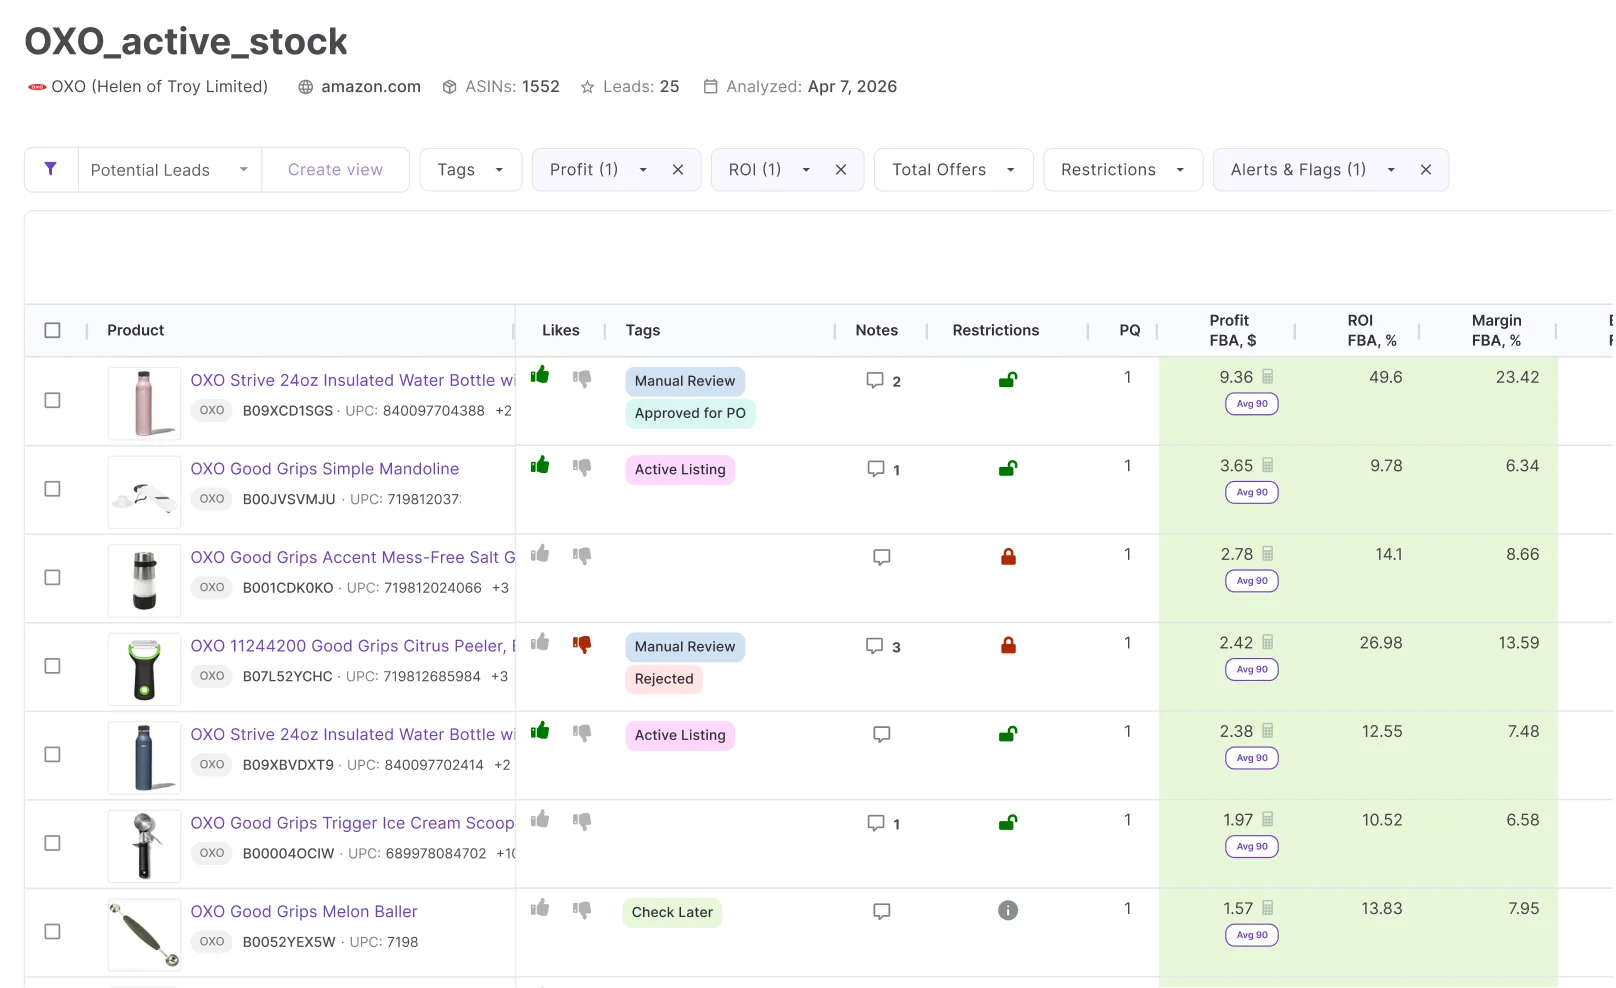
Task: Clear the Profit (1) filter
Action: click(x=678, y=170)
